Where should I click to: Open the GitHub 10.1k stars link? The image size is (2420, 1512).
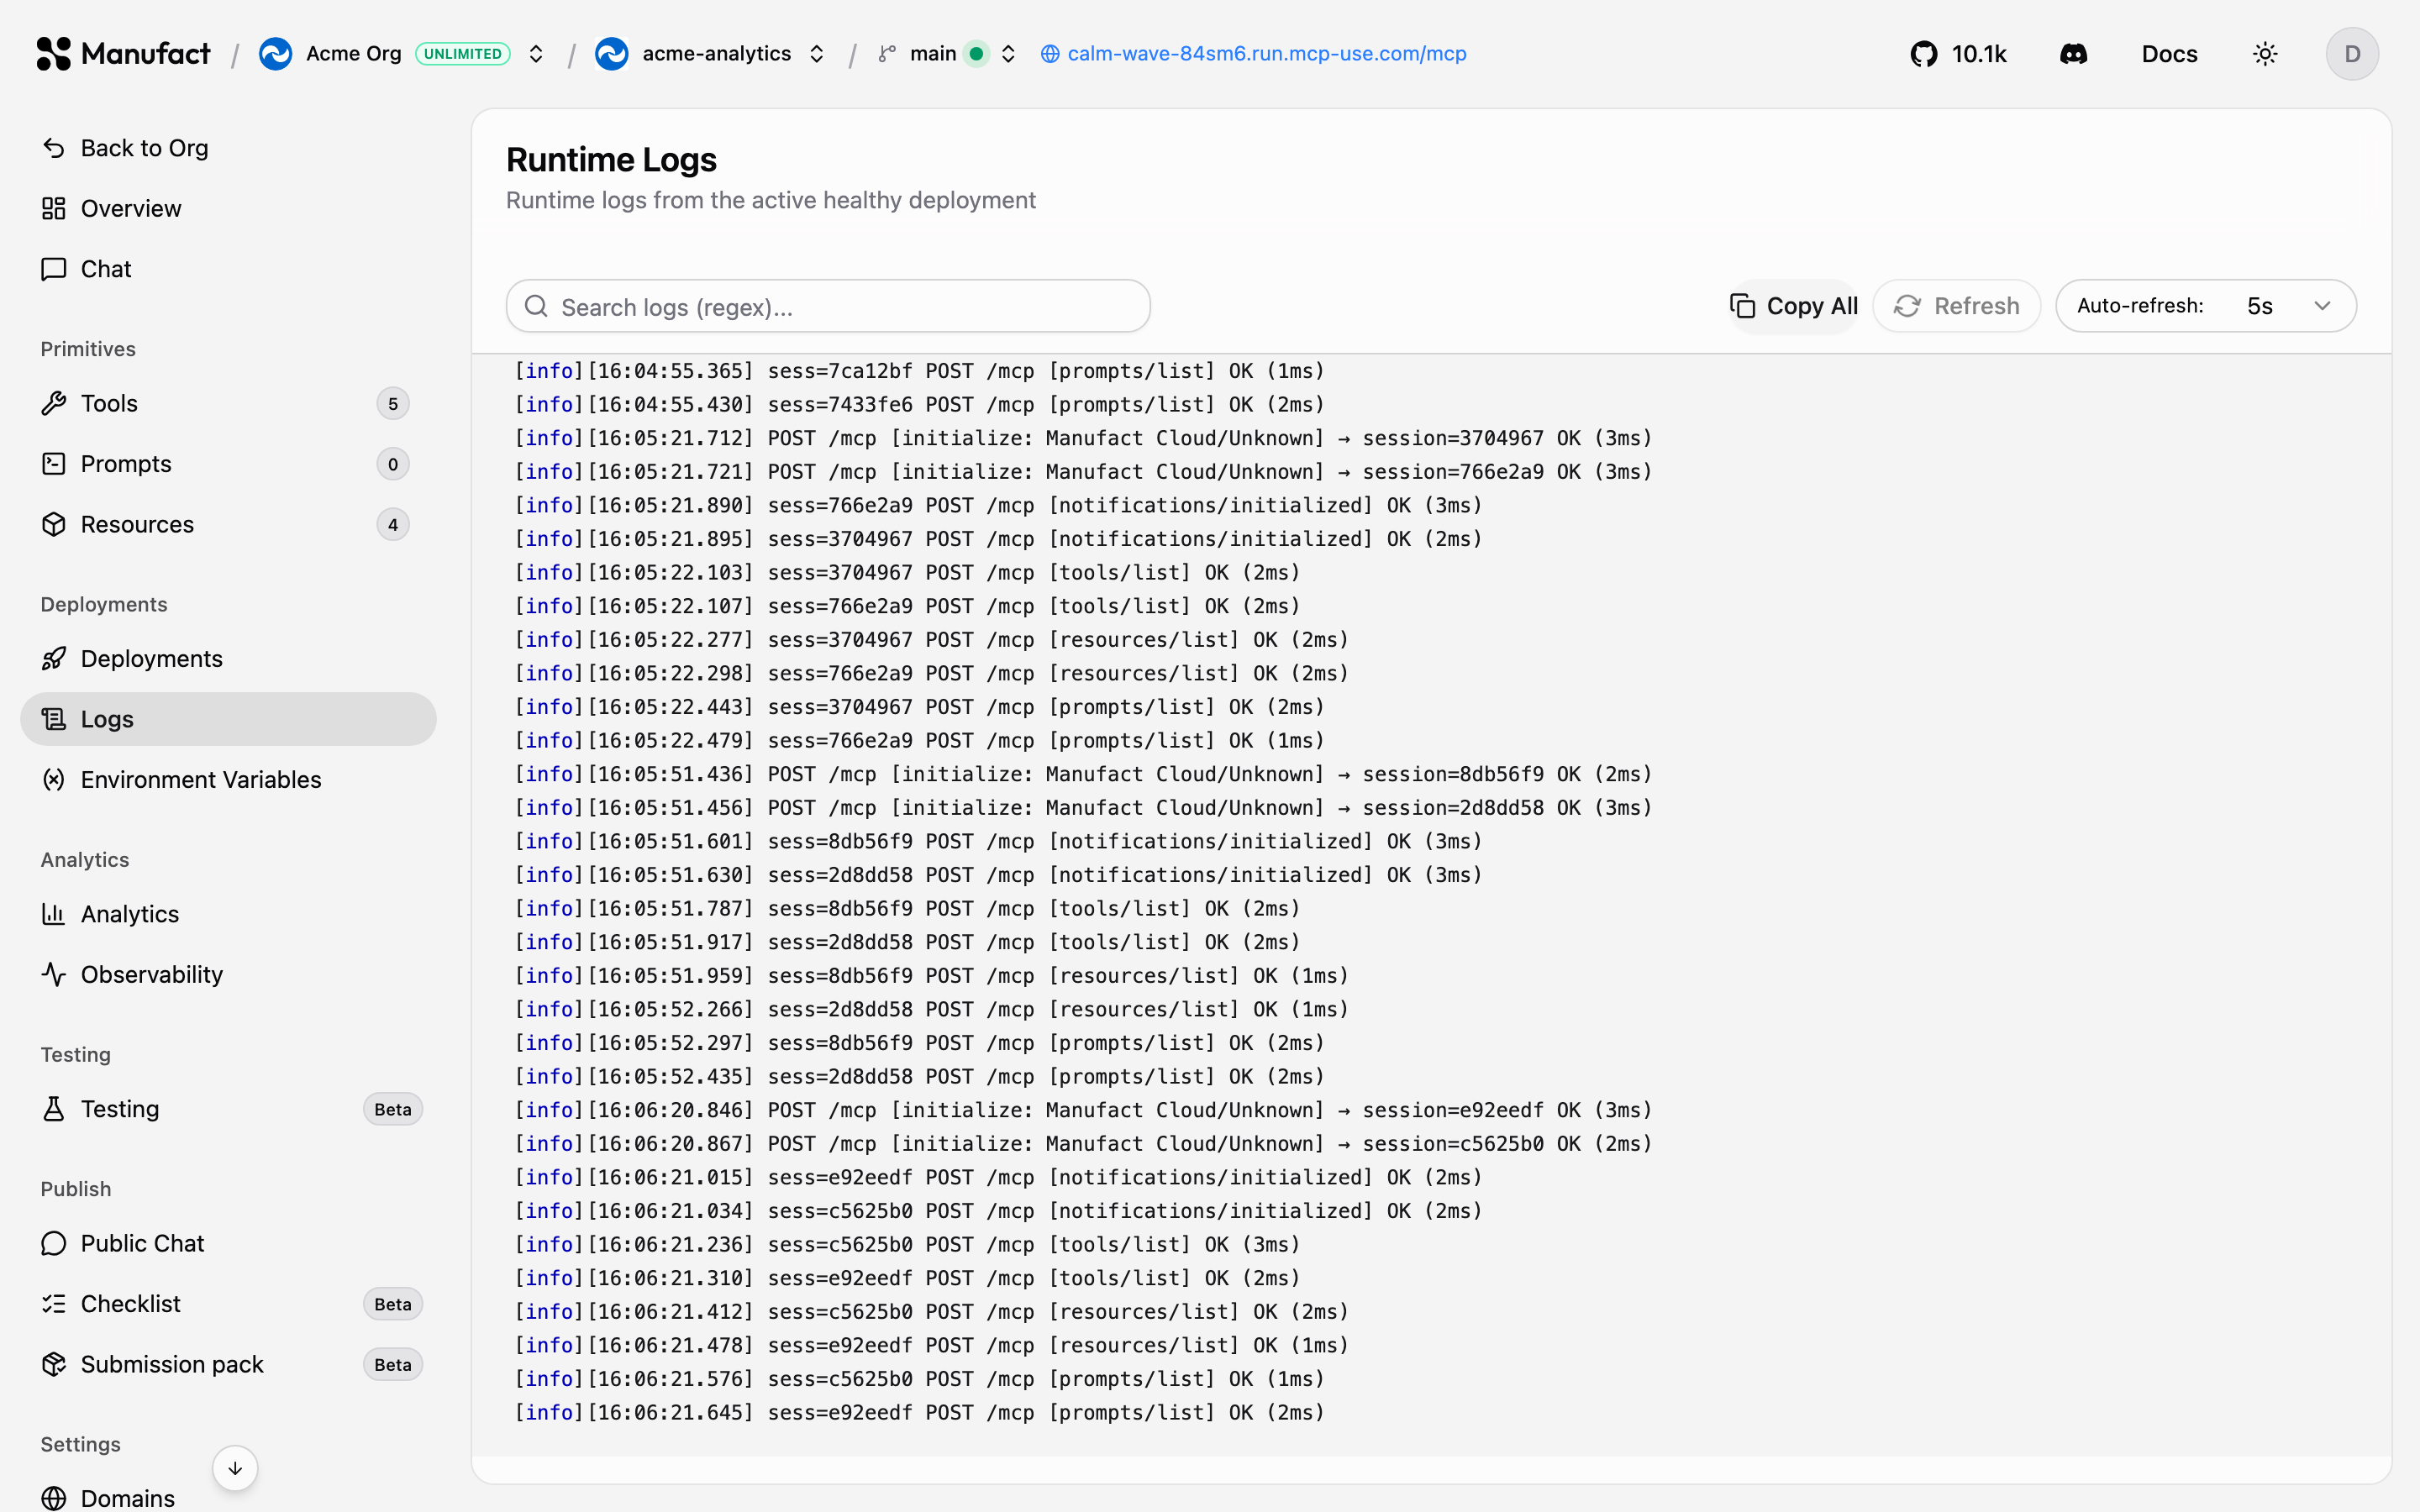[x=1958, y=54]
